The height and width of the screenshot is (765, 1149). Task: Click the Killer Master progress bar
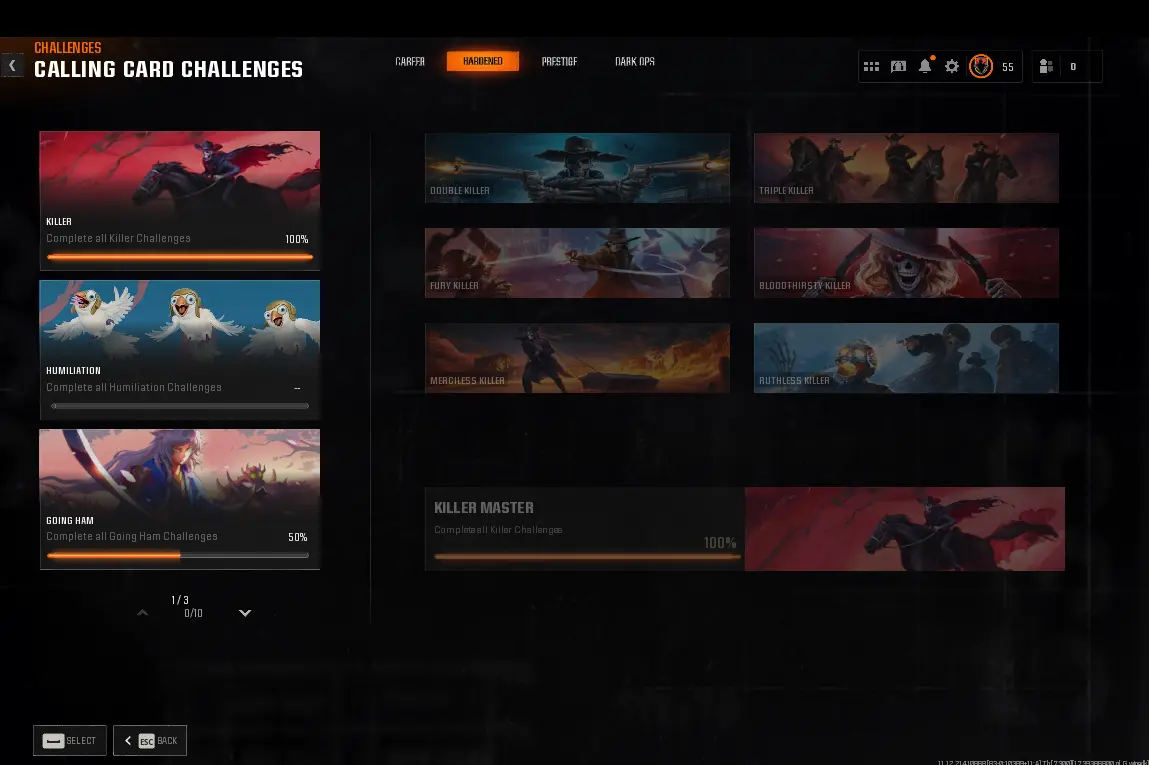tap(587, 557)
